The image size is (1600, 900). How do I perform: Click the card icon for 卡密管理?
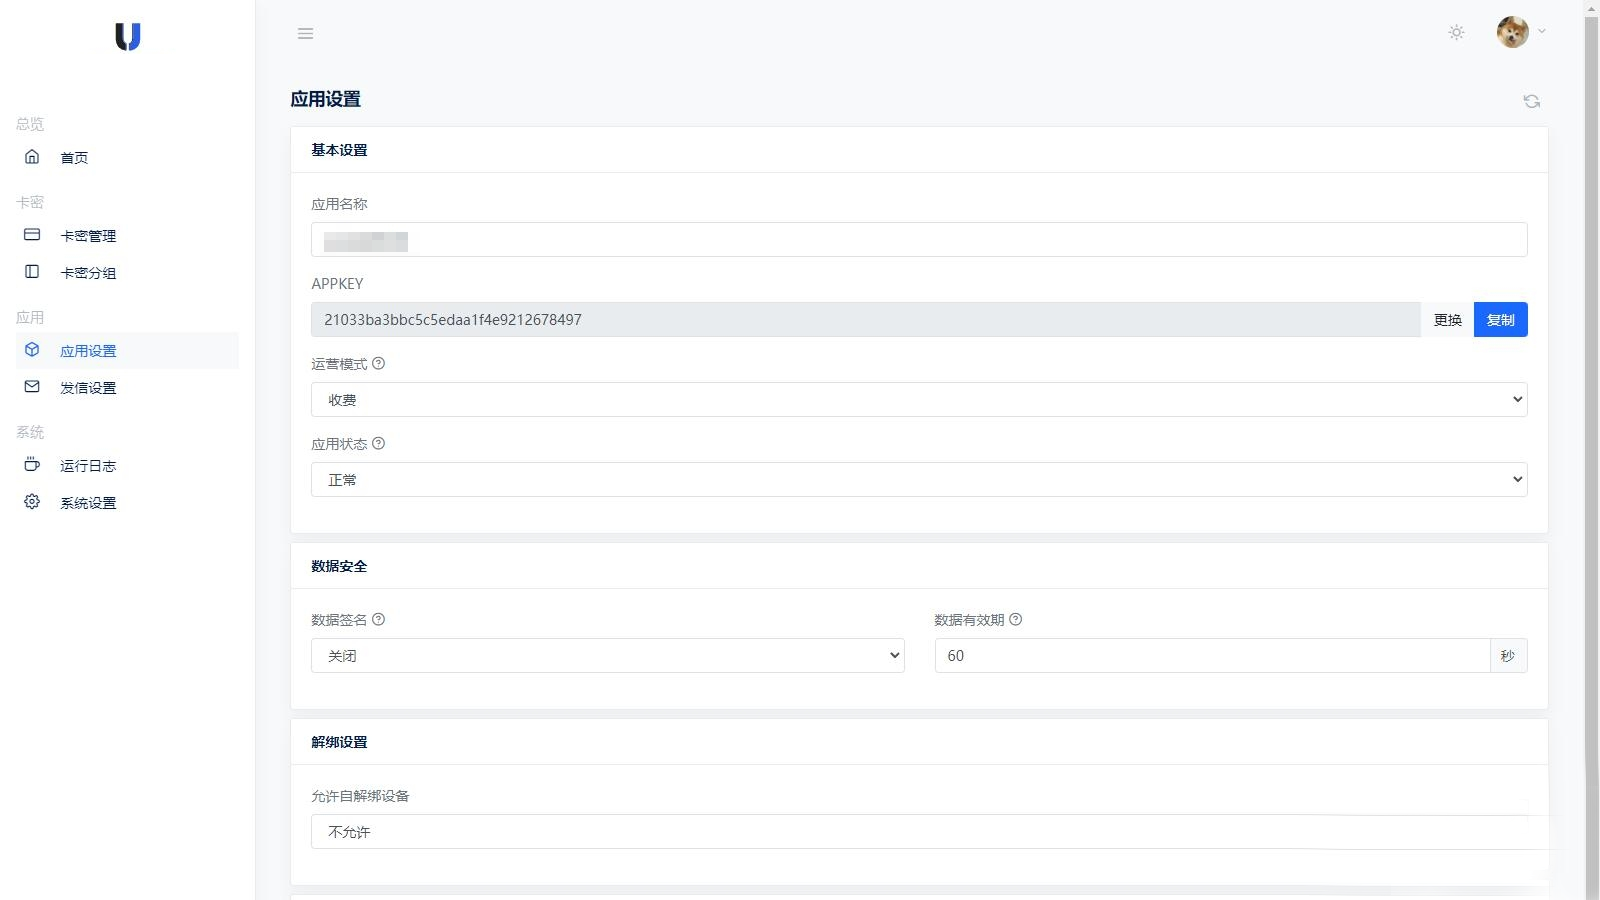(32, 234)
